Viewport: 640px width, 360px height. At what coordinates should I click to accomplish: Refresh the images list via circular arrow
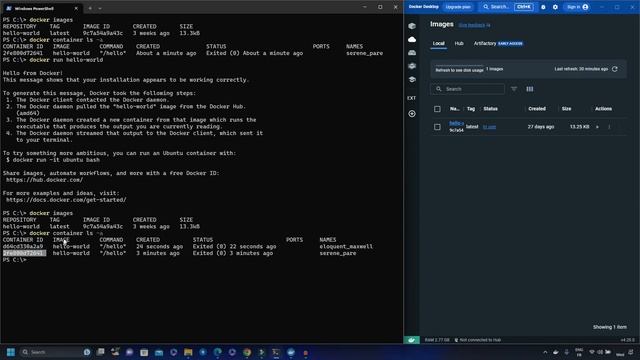pyautogui.click(x=615, y=69)
